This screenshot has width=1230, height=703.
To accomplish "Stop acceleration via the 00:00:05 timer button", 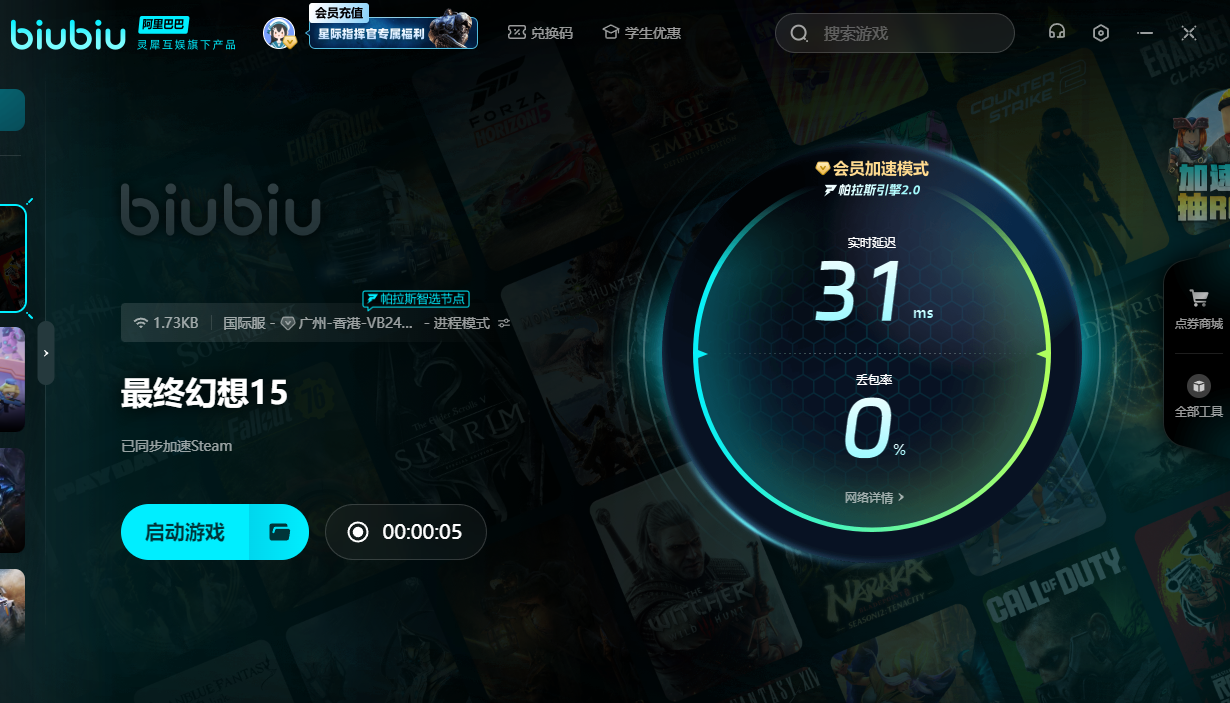I will pos(405,532).
